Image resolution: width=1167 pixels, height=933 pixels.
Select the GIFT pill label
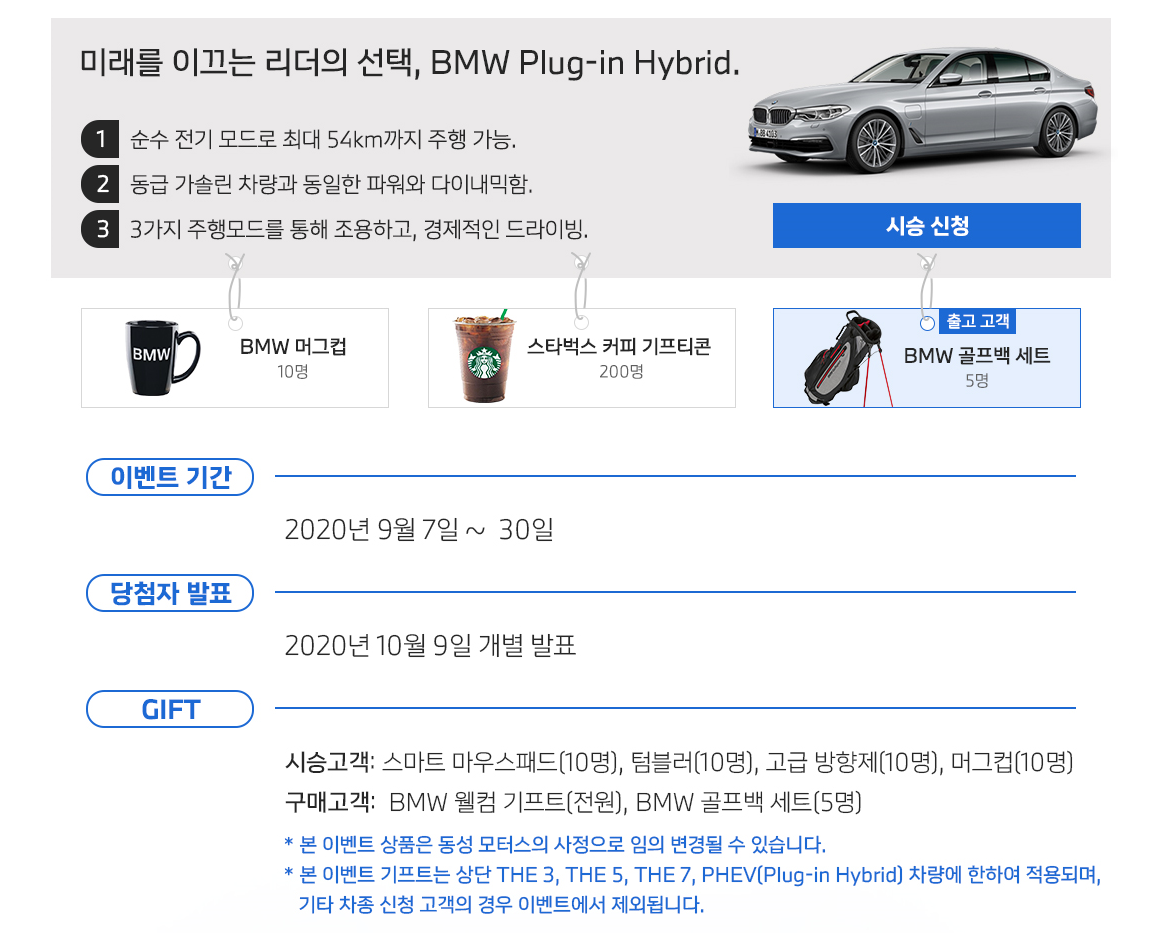tap(170, 709)
